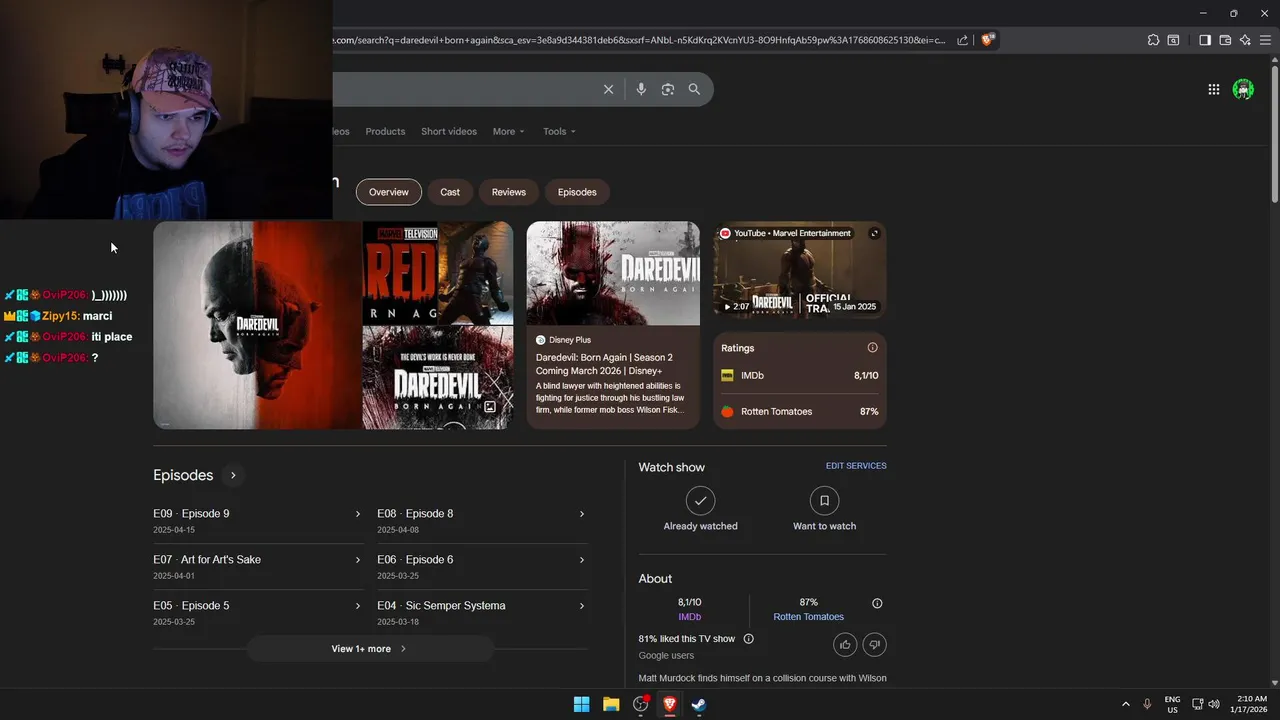The width and height of the screenshot is (1280, 720).
Task: Open Rotten Tomatoes 87% rating row
Action: point(800,412)
